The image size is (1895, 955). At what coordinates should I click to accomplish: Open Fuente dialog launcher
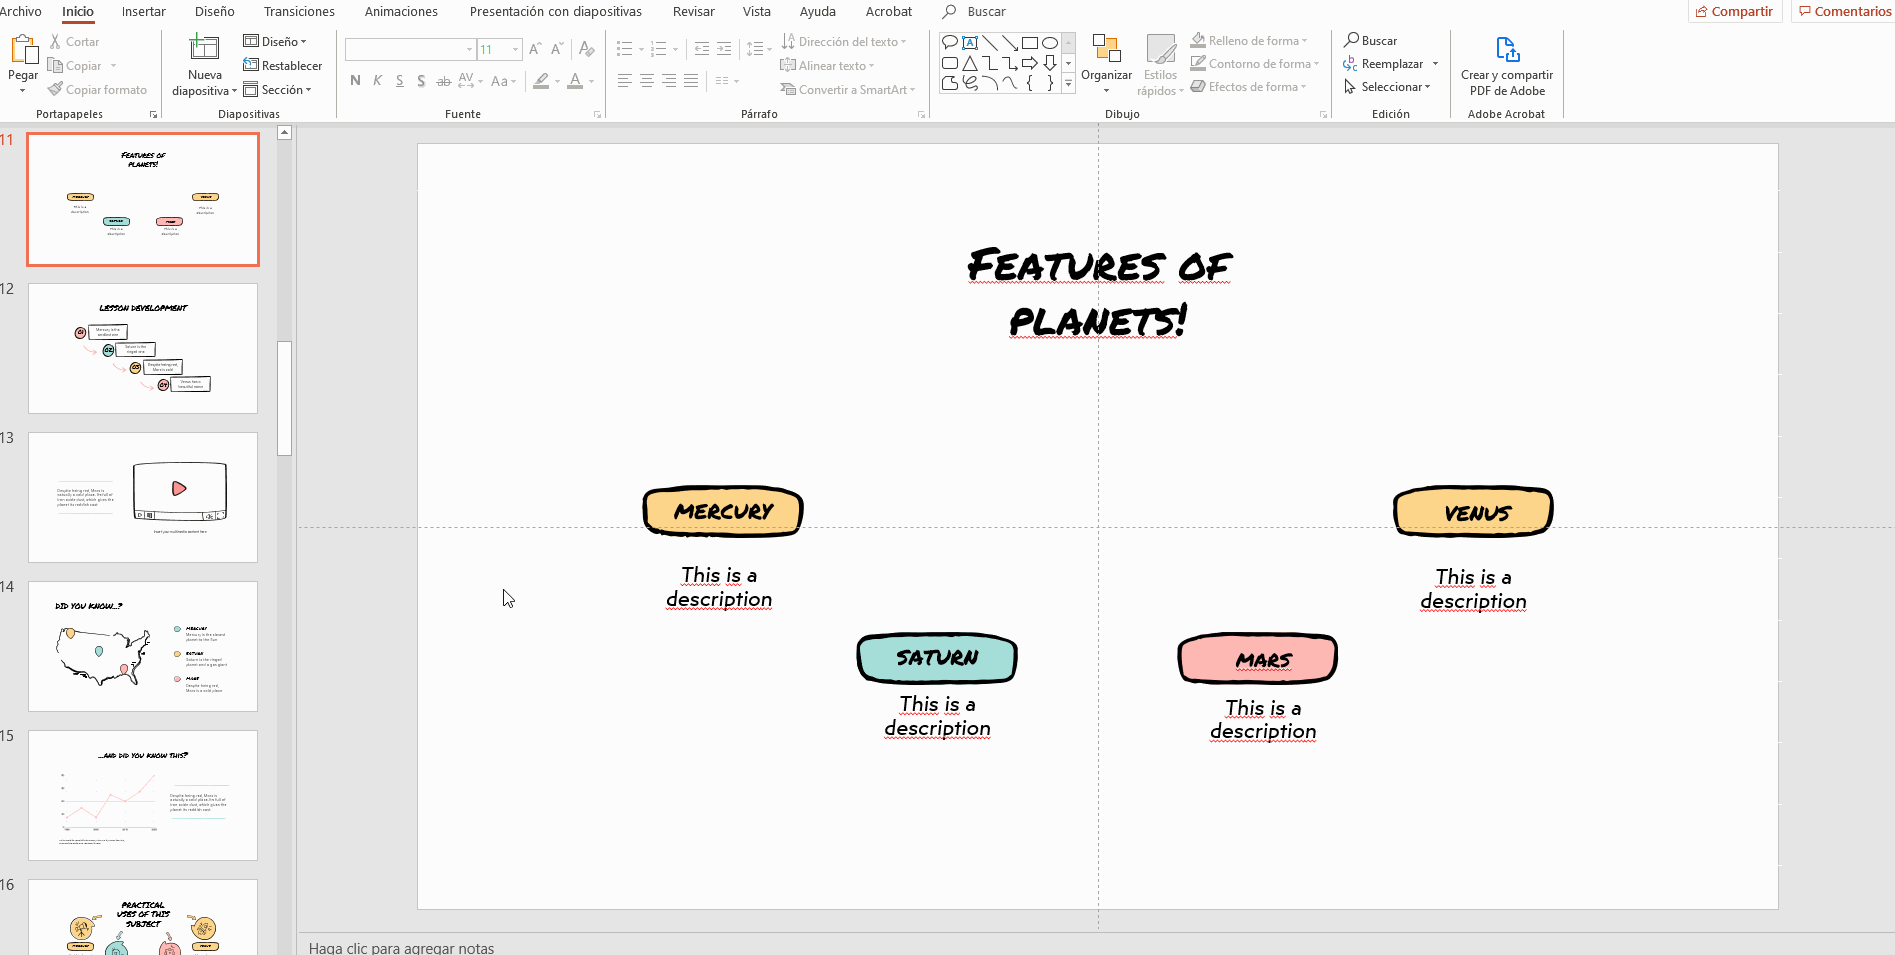[x=598, y=115]
